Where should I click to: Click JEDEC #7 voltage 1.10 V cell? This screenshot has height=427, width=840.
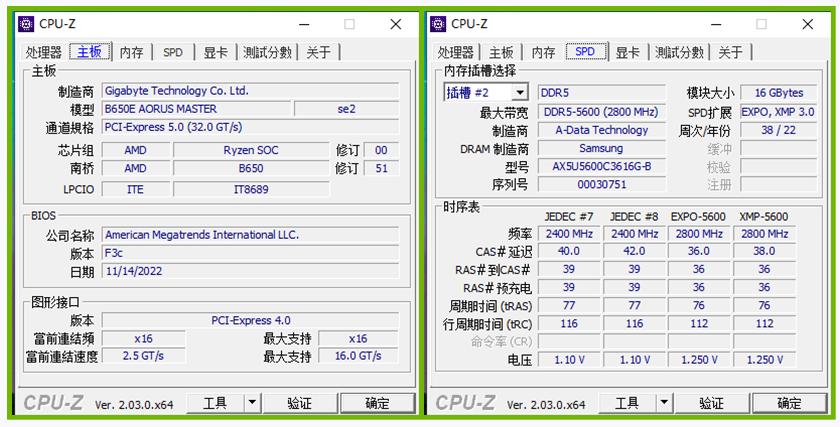569,360
